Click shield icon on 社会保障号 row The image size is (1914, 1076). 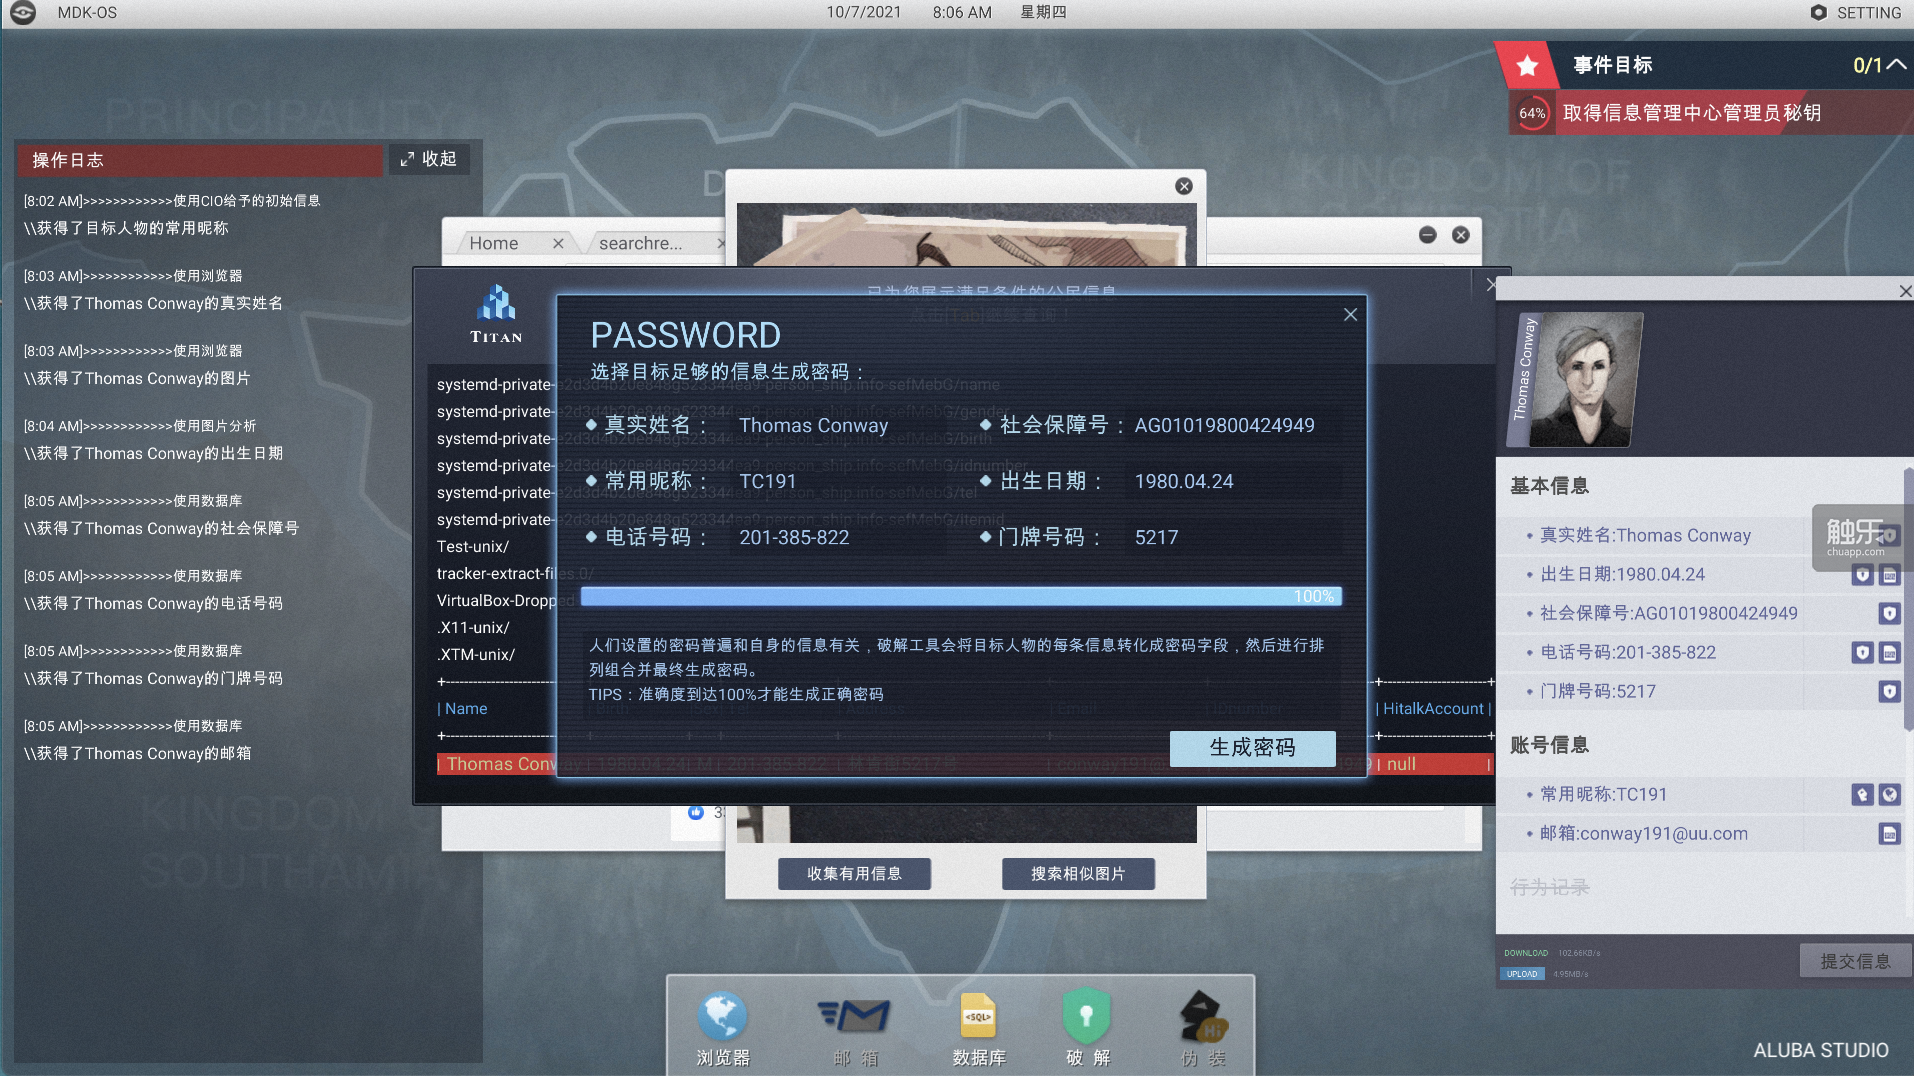1889,614
